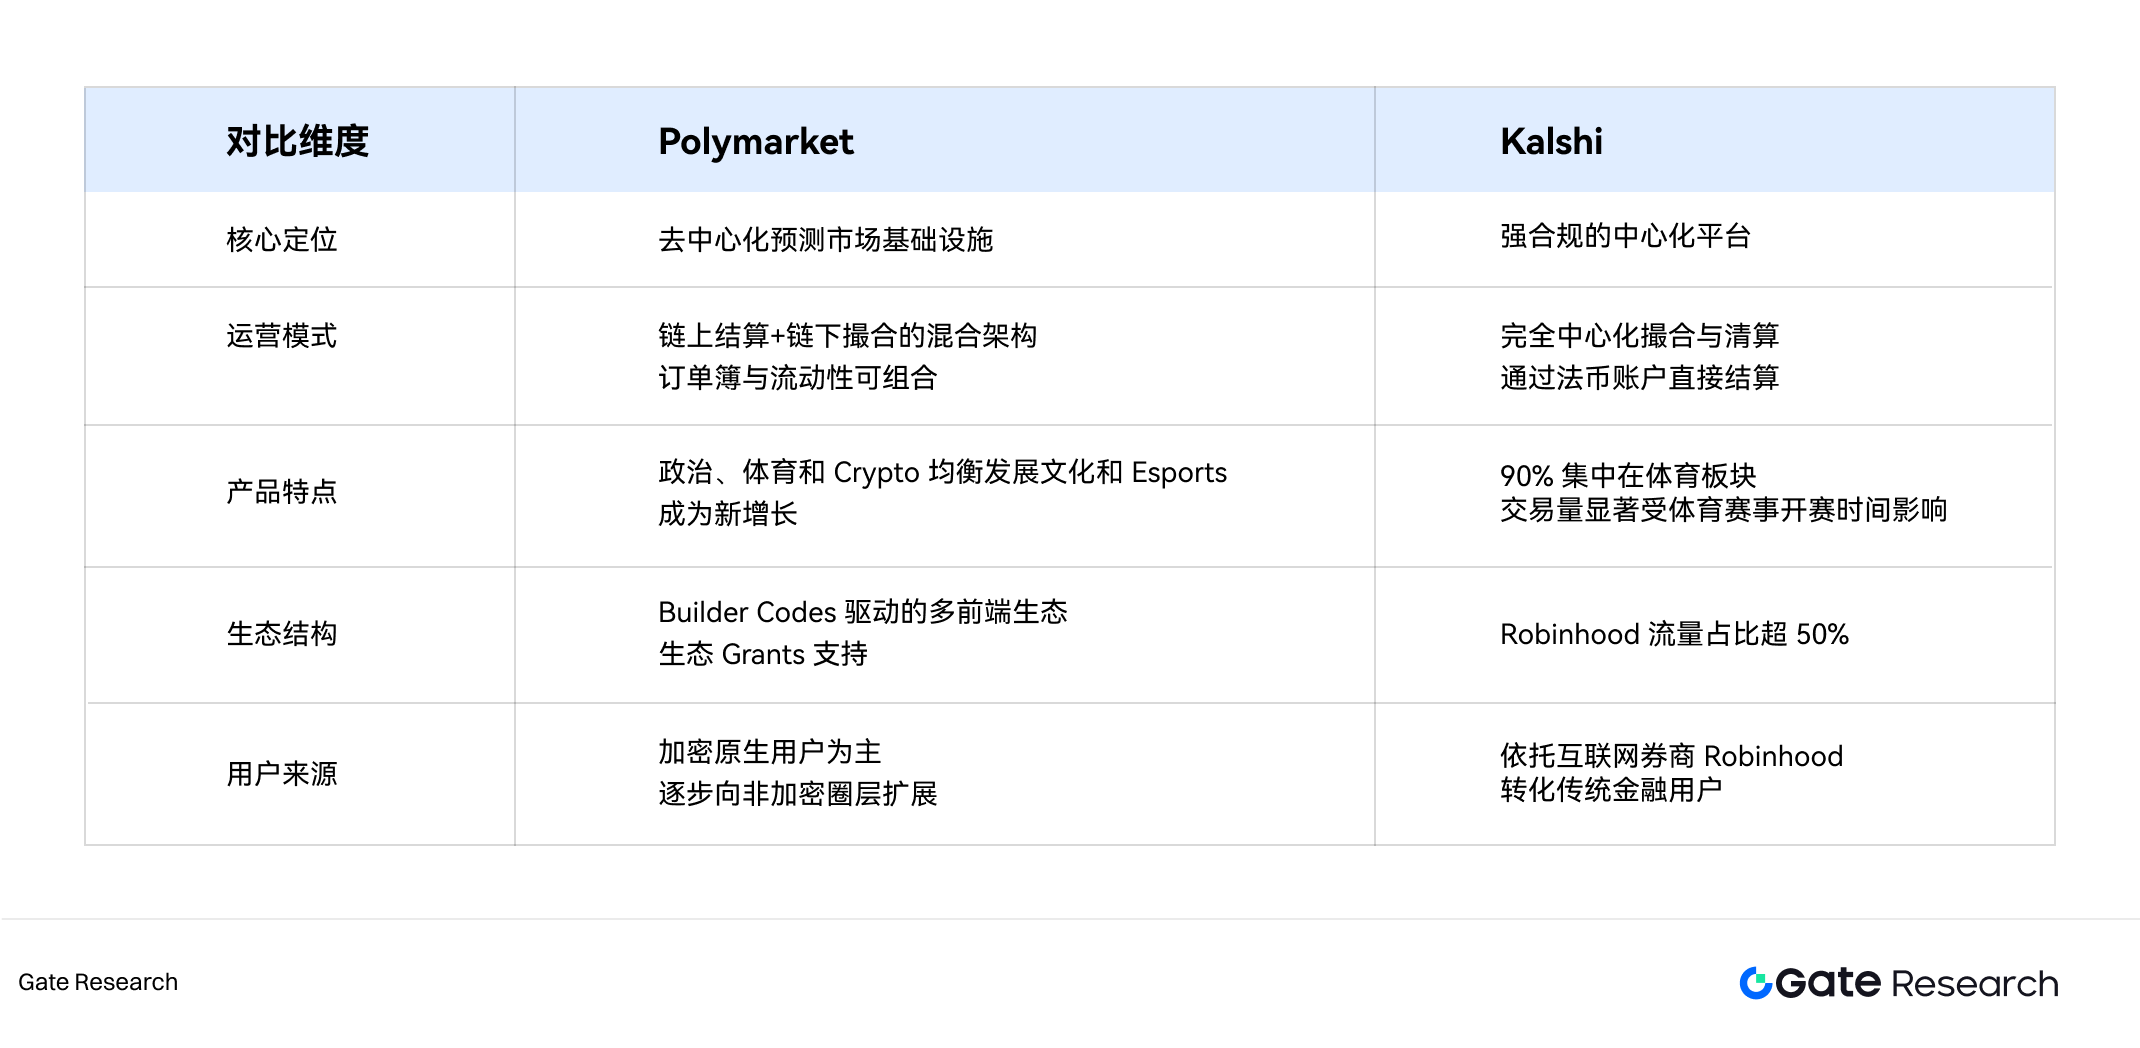Viewport: 2140px width, 1048px height.
Task: Click the 链上结算+链下撮合的混合架构 text
Action: [x=847, y=335]
